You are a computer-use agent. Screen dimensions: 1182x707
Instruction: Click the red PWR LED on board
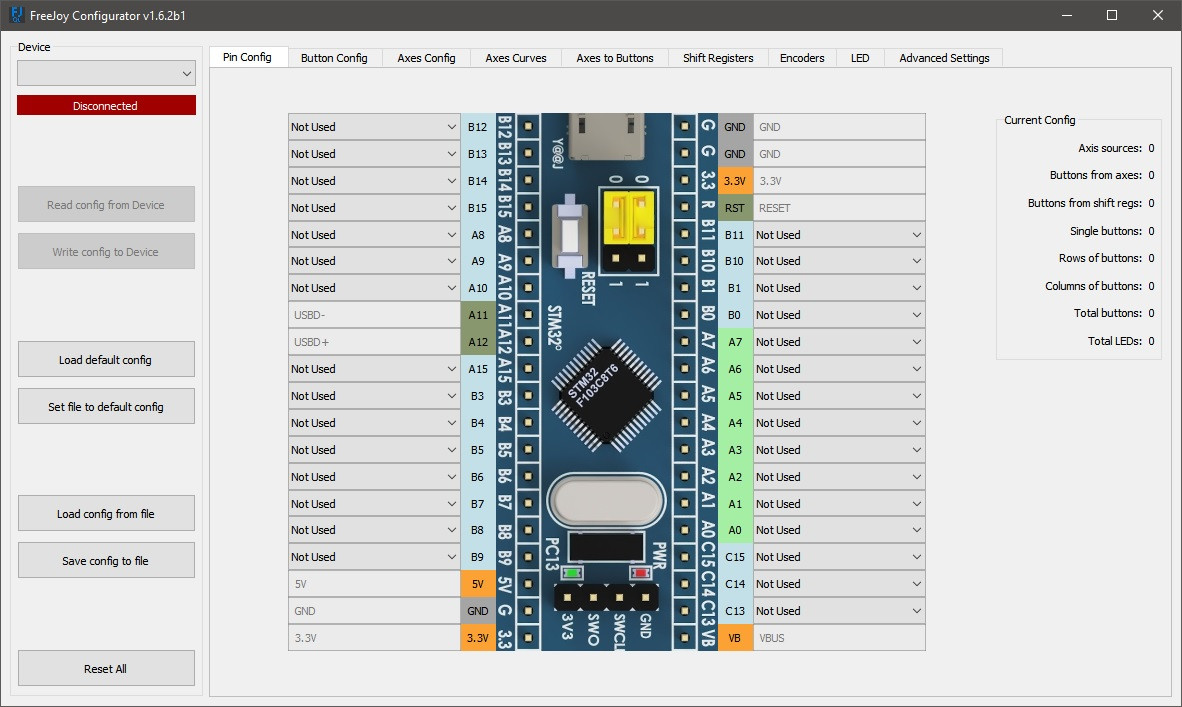(640, 574)
